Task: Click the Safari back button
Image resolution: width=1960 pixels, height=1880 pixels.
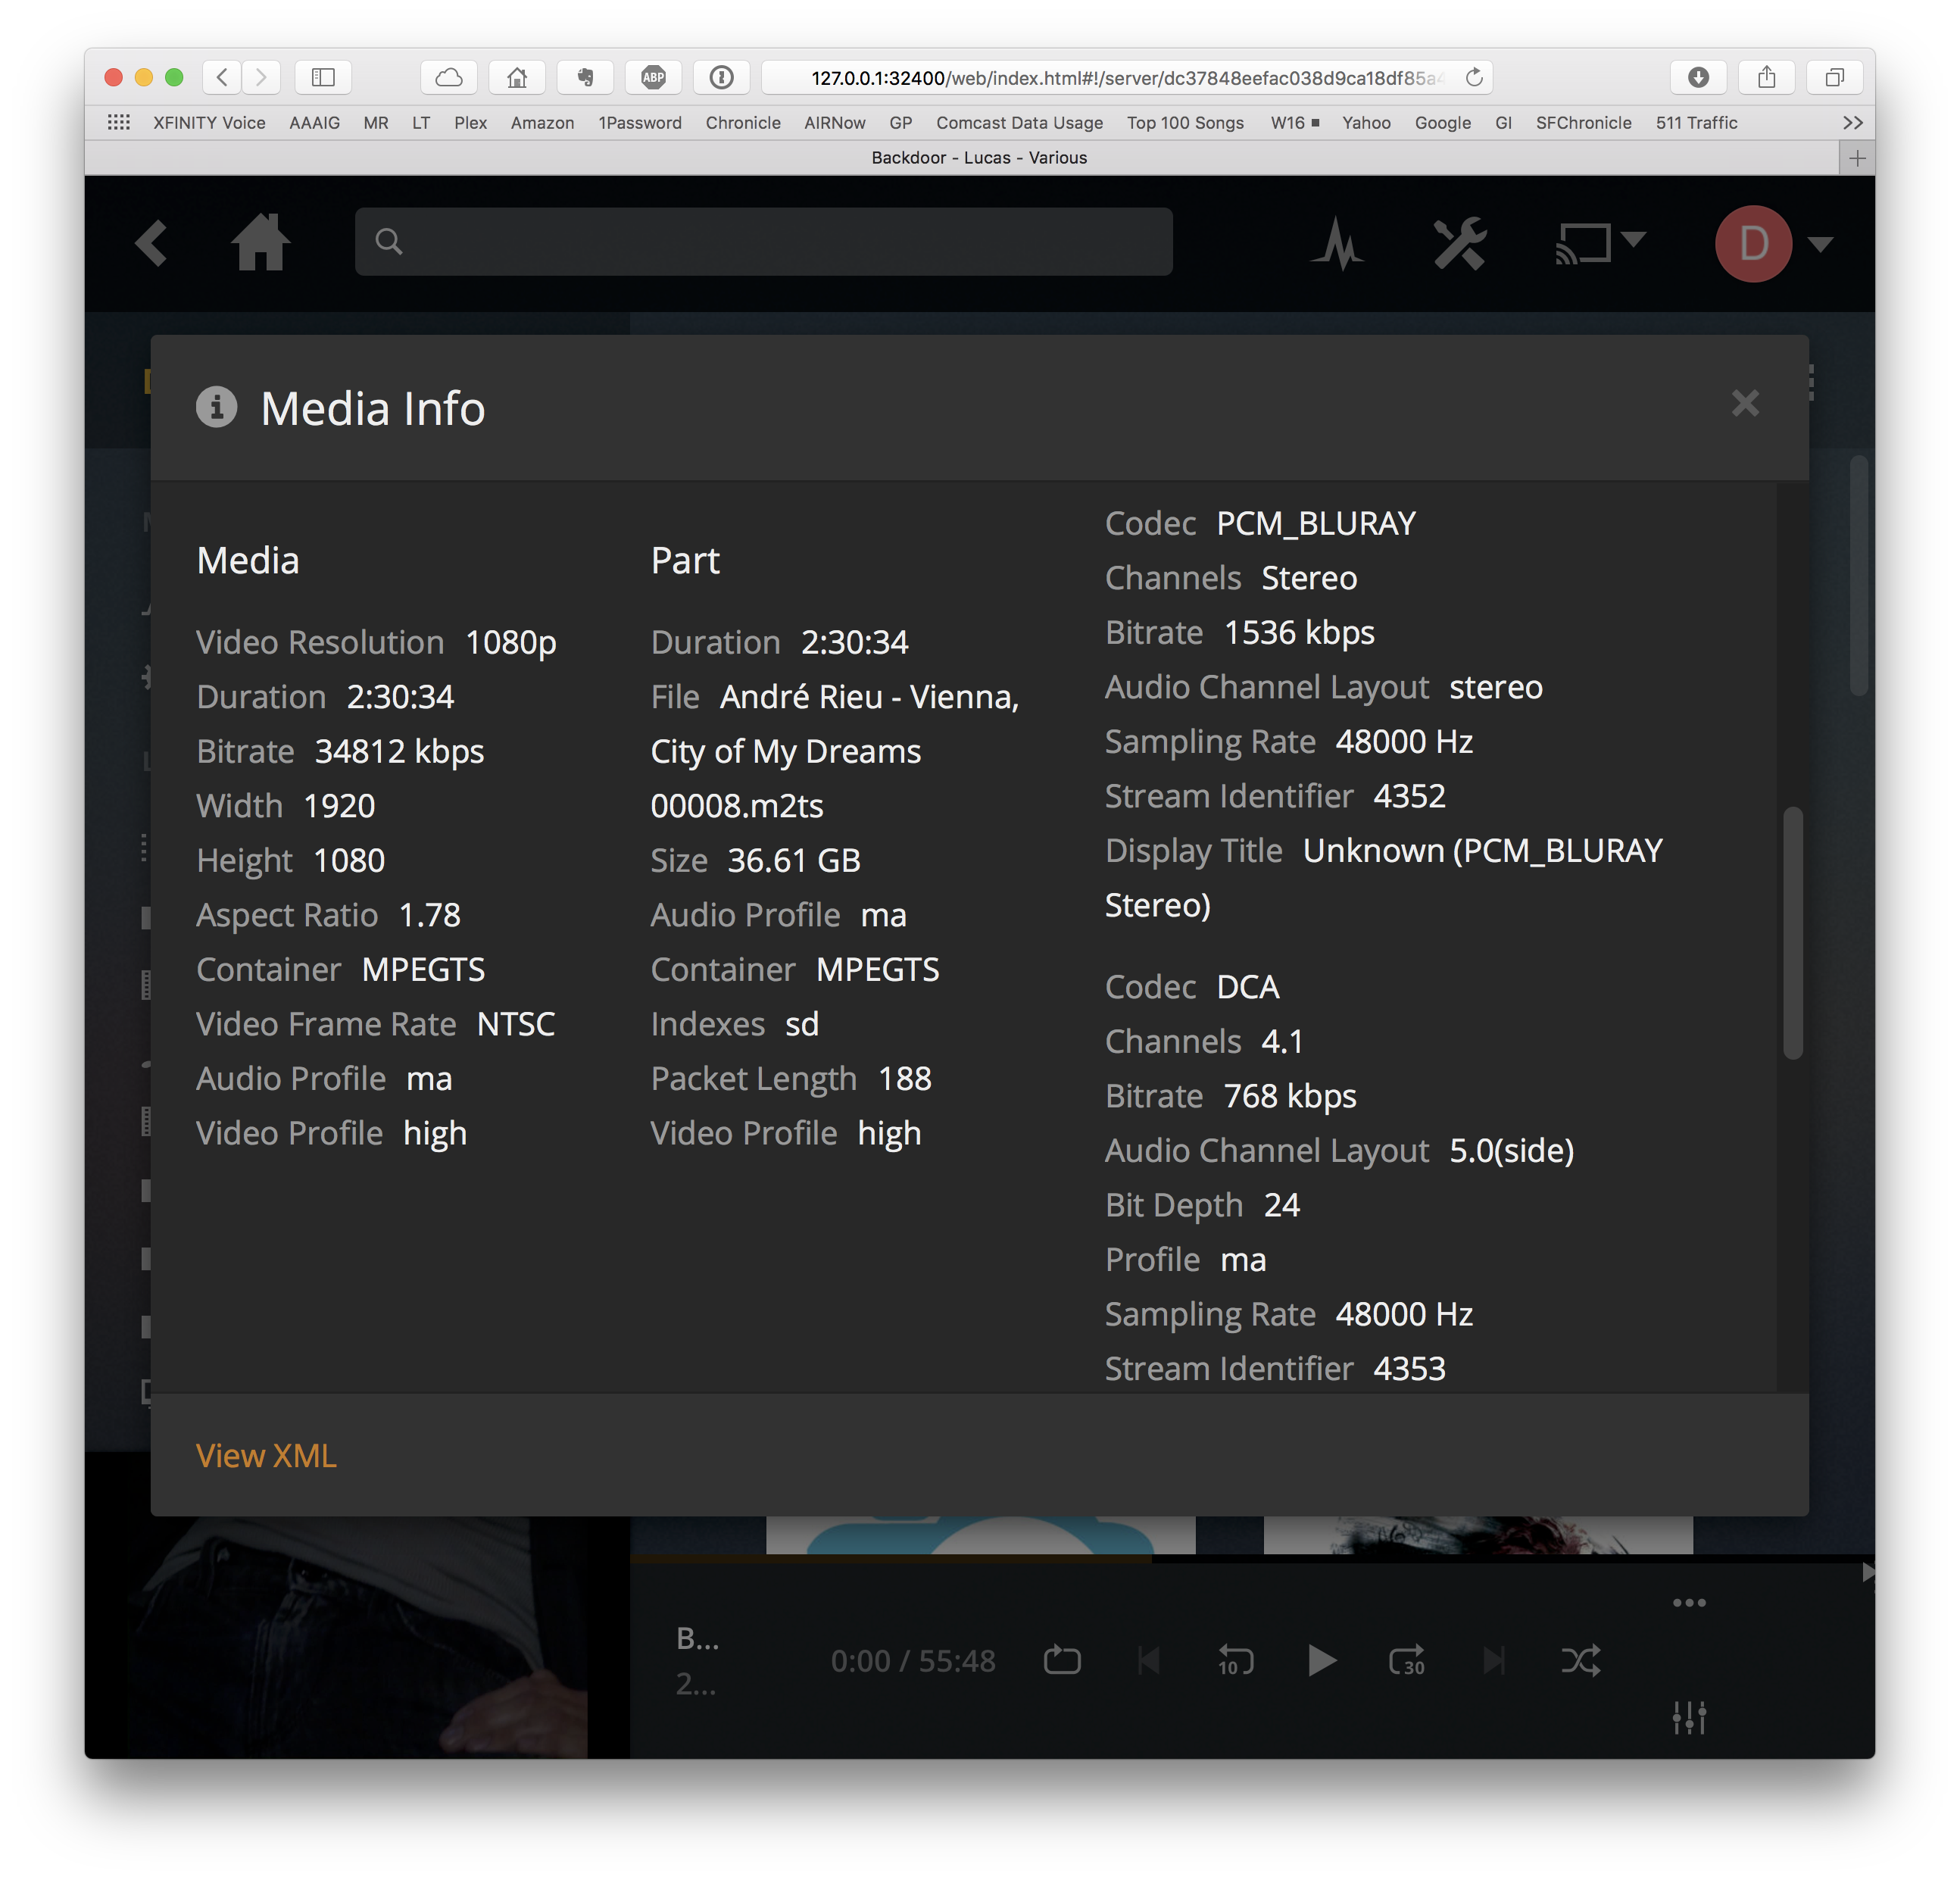Action: point(222,77)
